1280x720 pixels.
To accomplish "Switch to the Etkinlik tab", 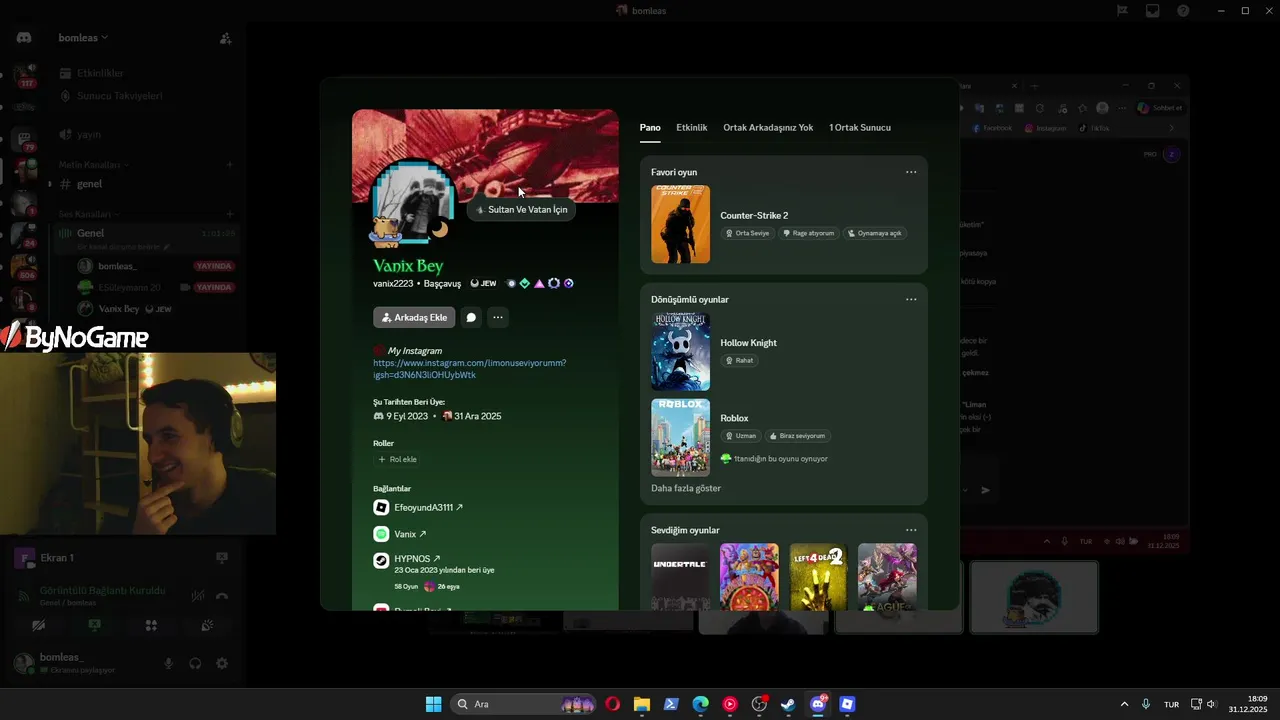I will (692, 128).
